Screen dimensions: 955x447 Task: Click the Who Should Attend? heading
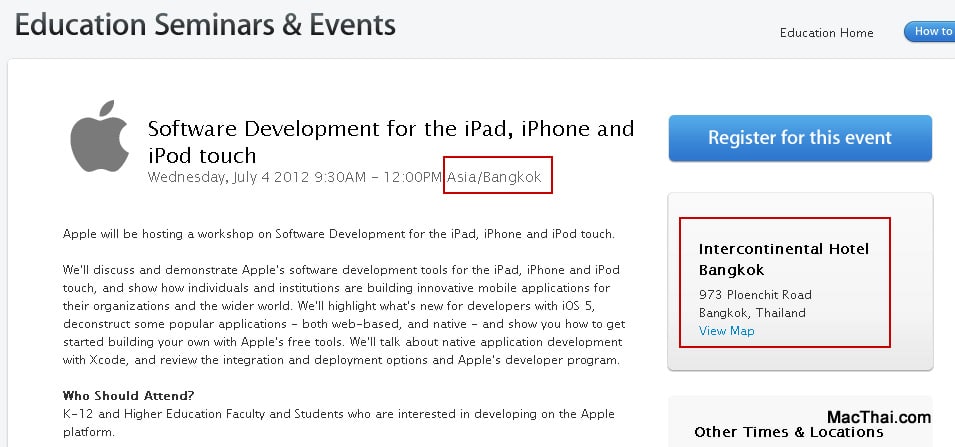129,396
